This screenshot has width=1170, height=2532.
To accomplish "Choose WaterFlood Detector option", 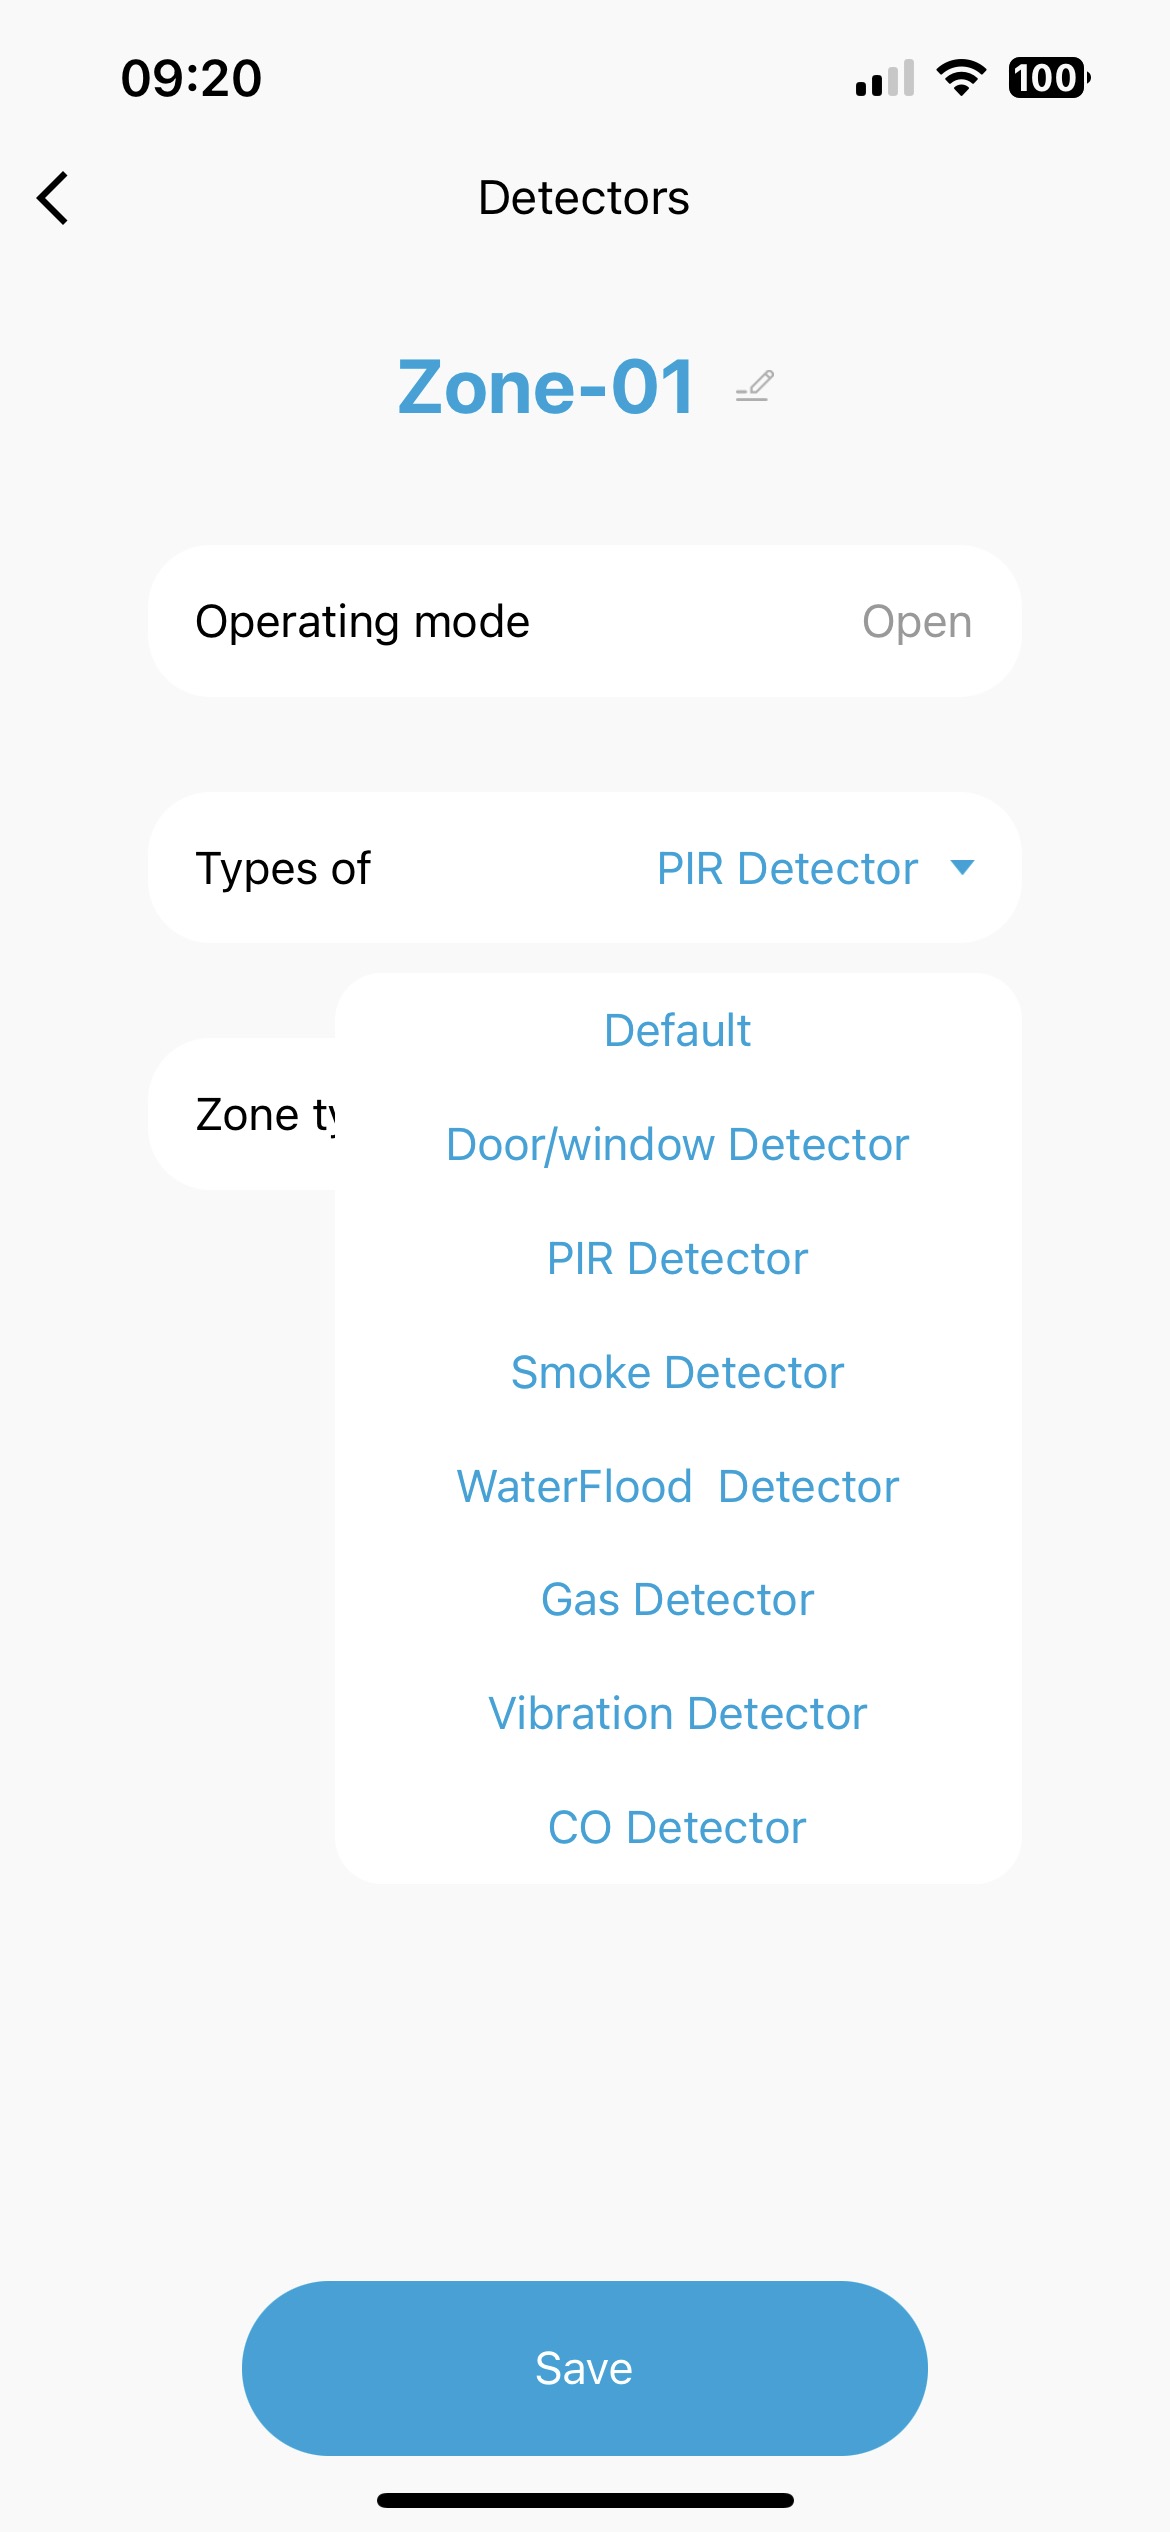I will click(x=677, y=1486).
